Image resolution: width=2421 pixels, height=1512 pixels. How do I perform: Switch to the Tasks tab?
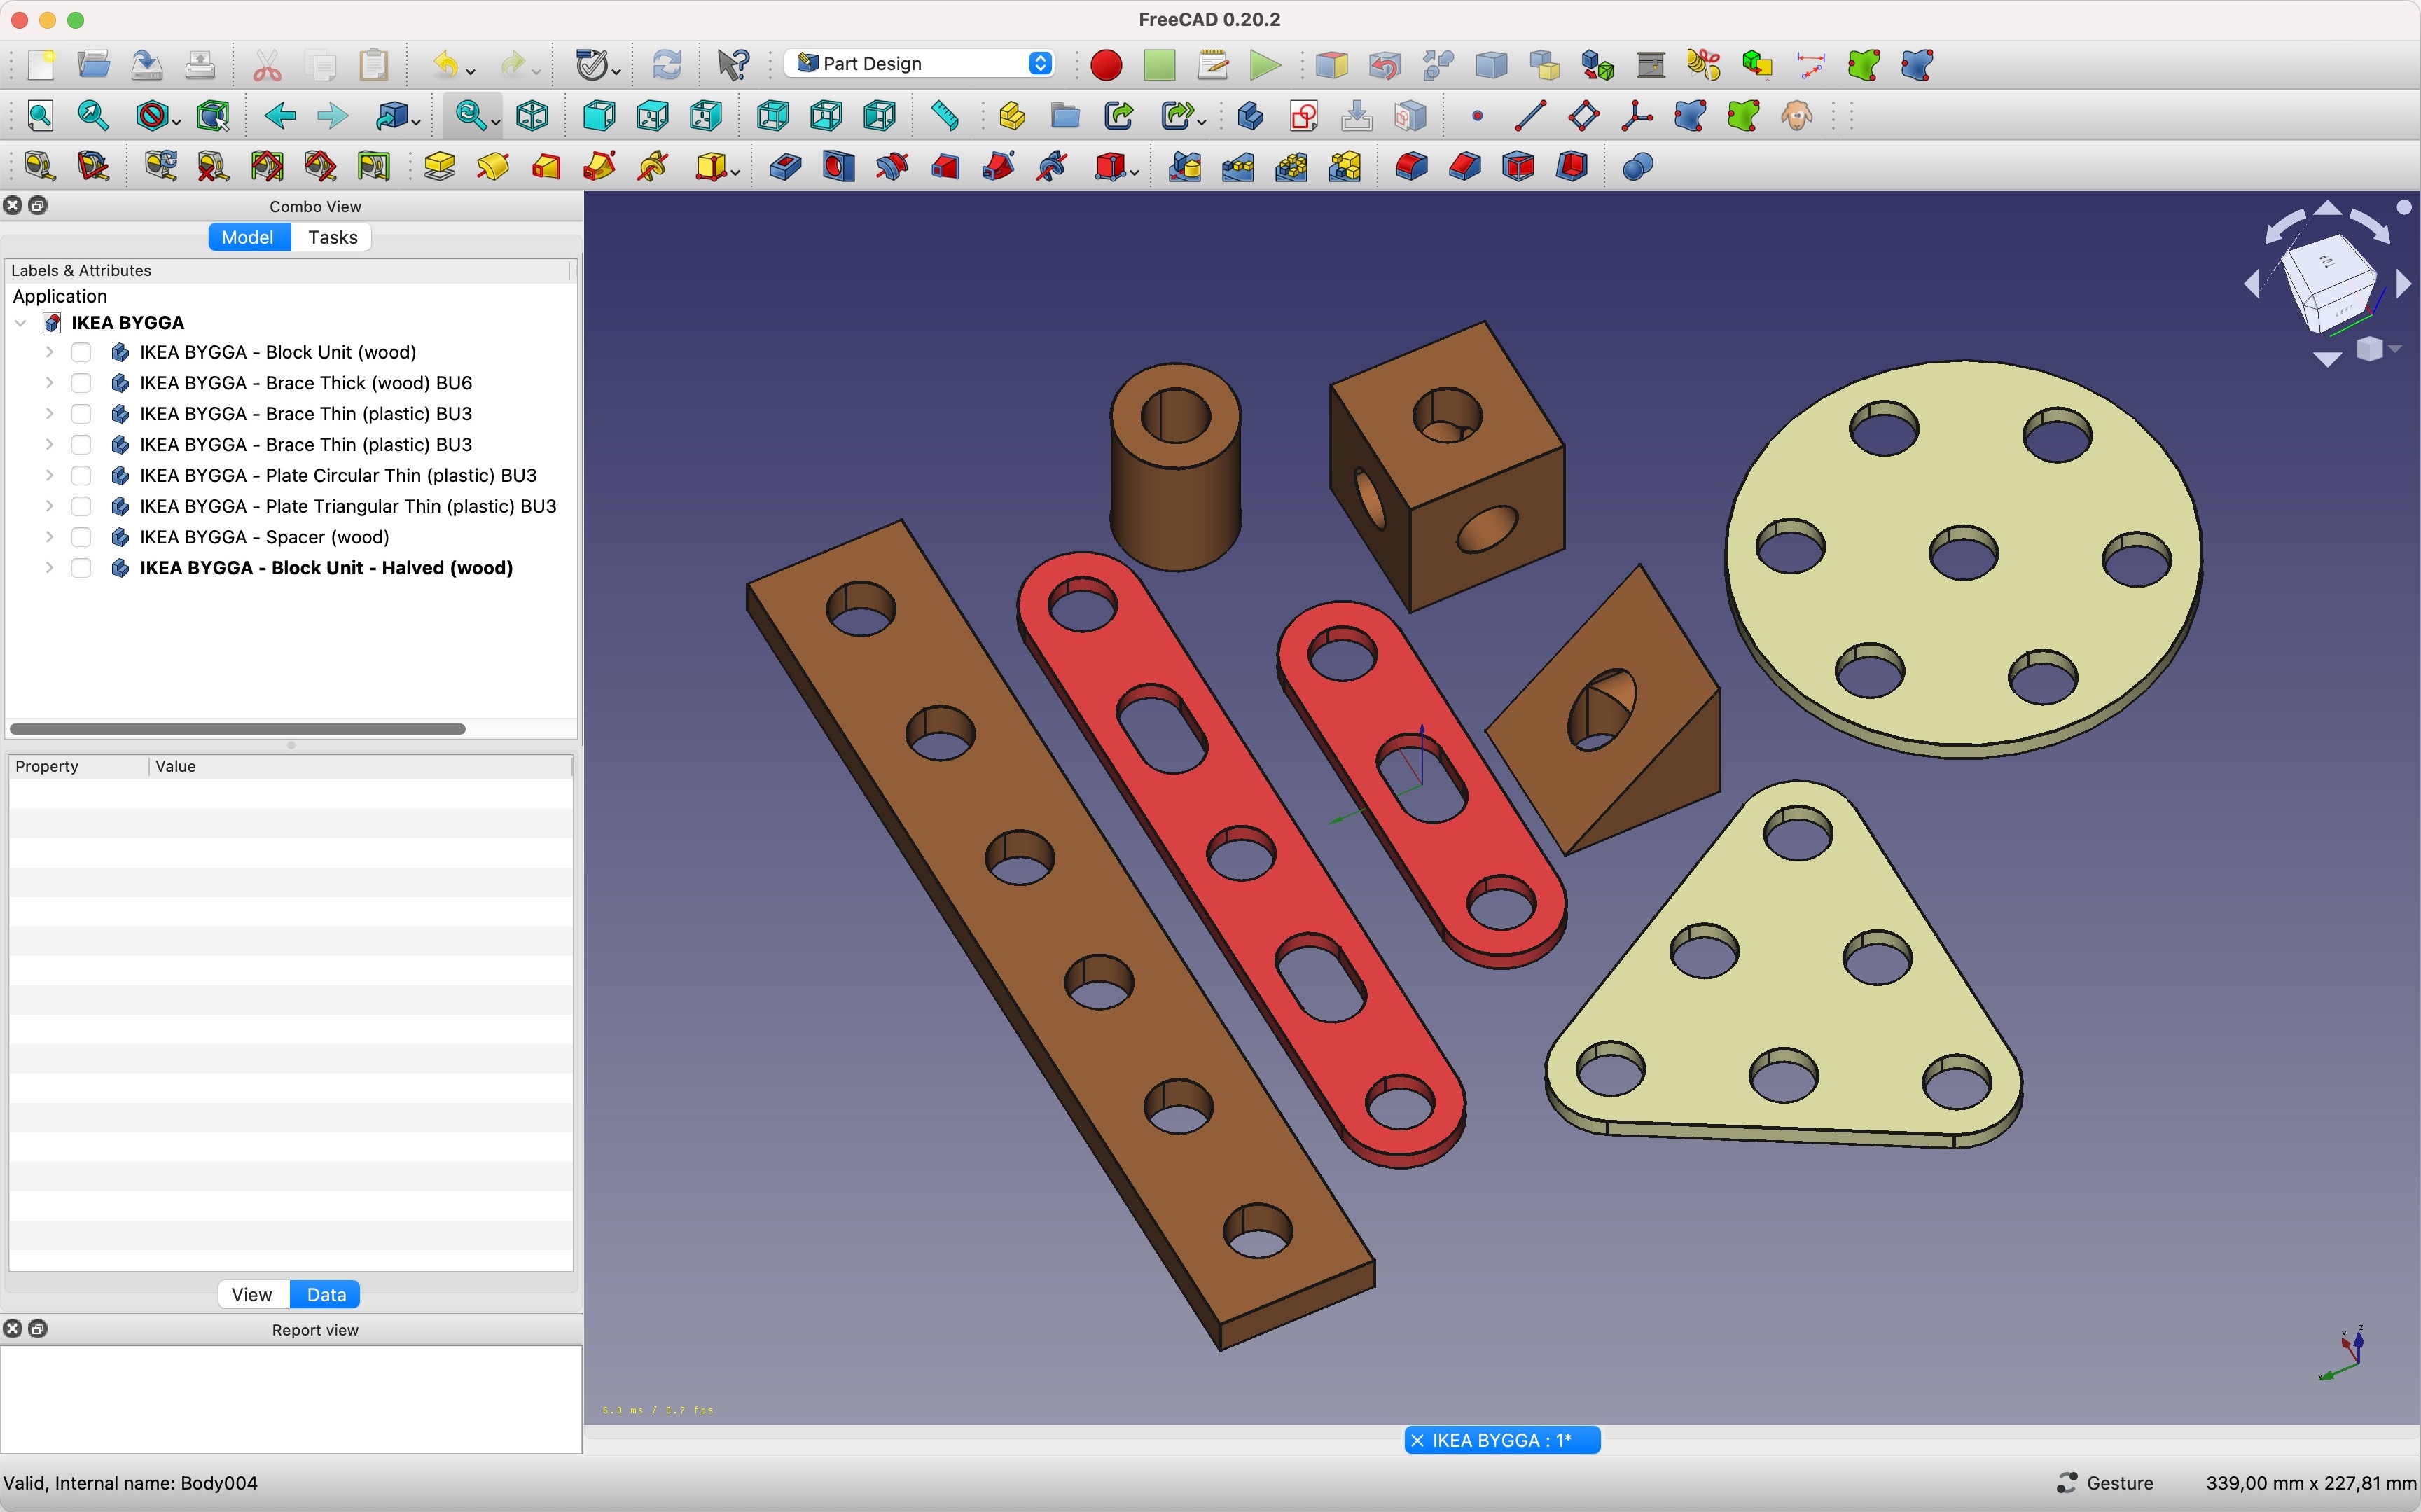pos(332,237)
